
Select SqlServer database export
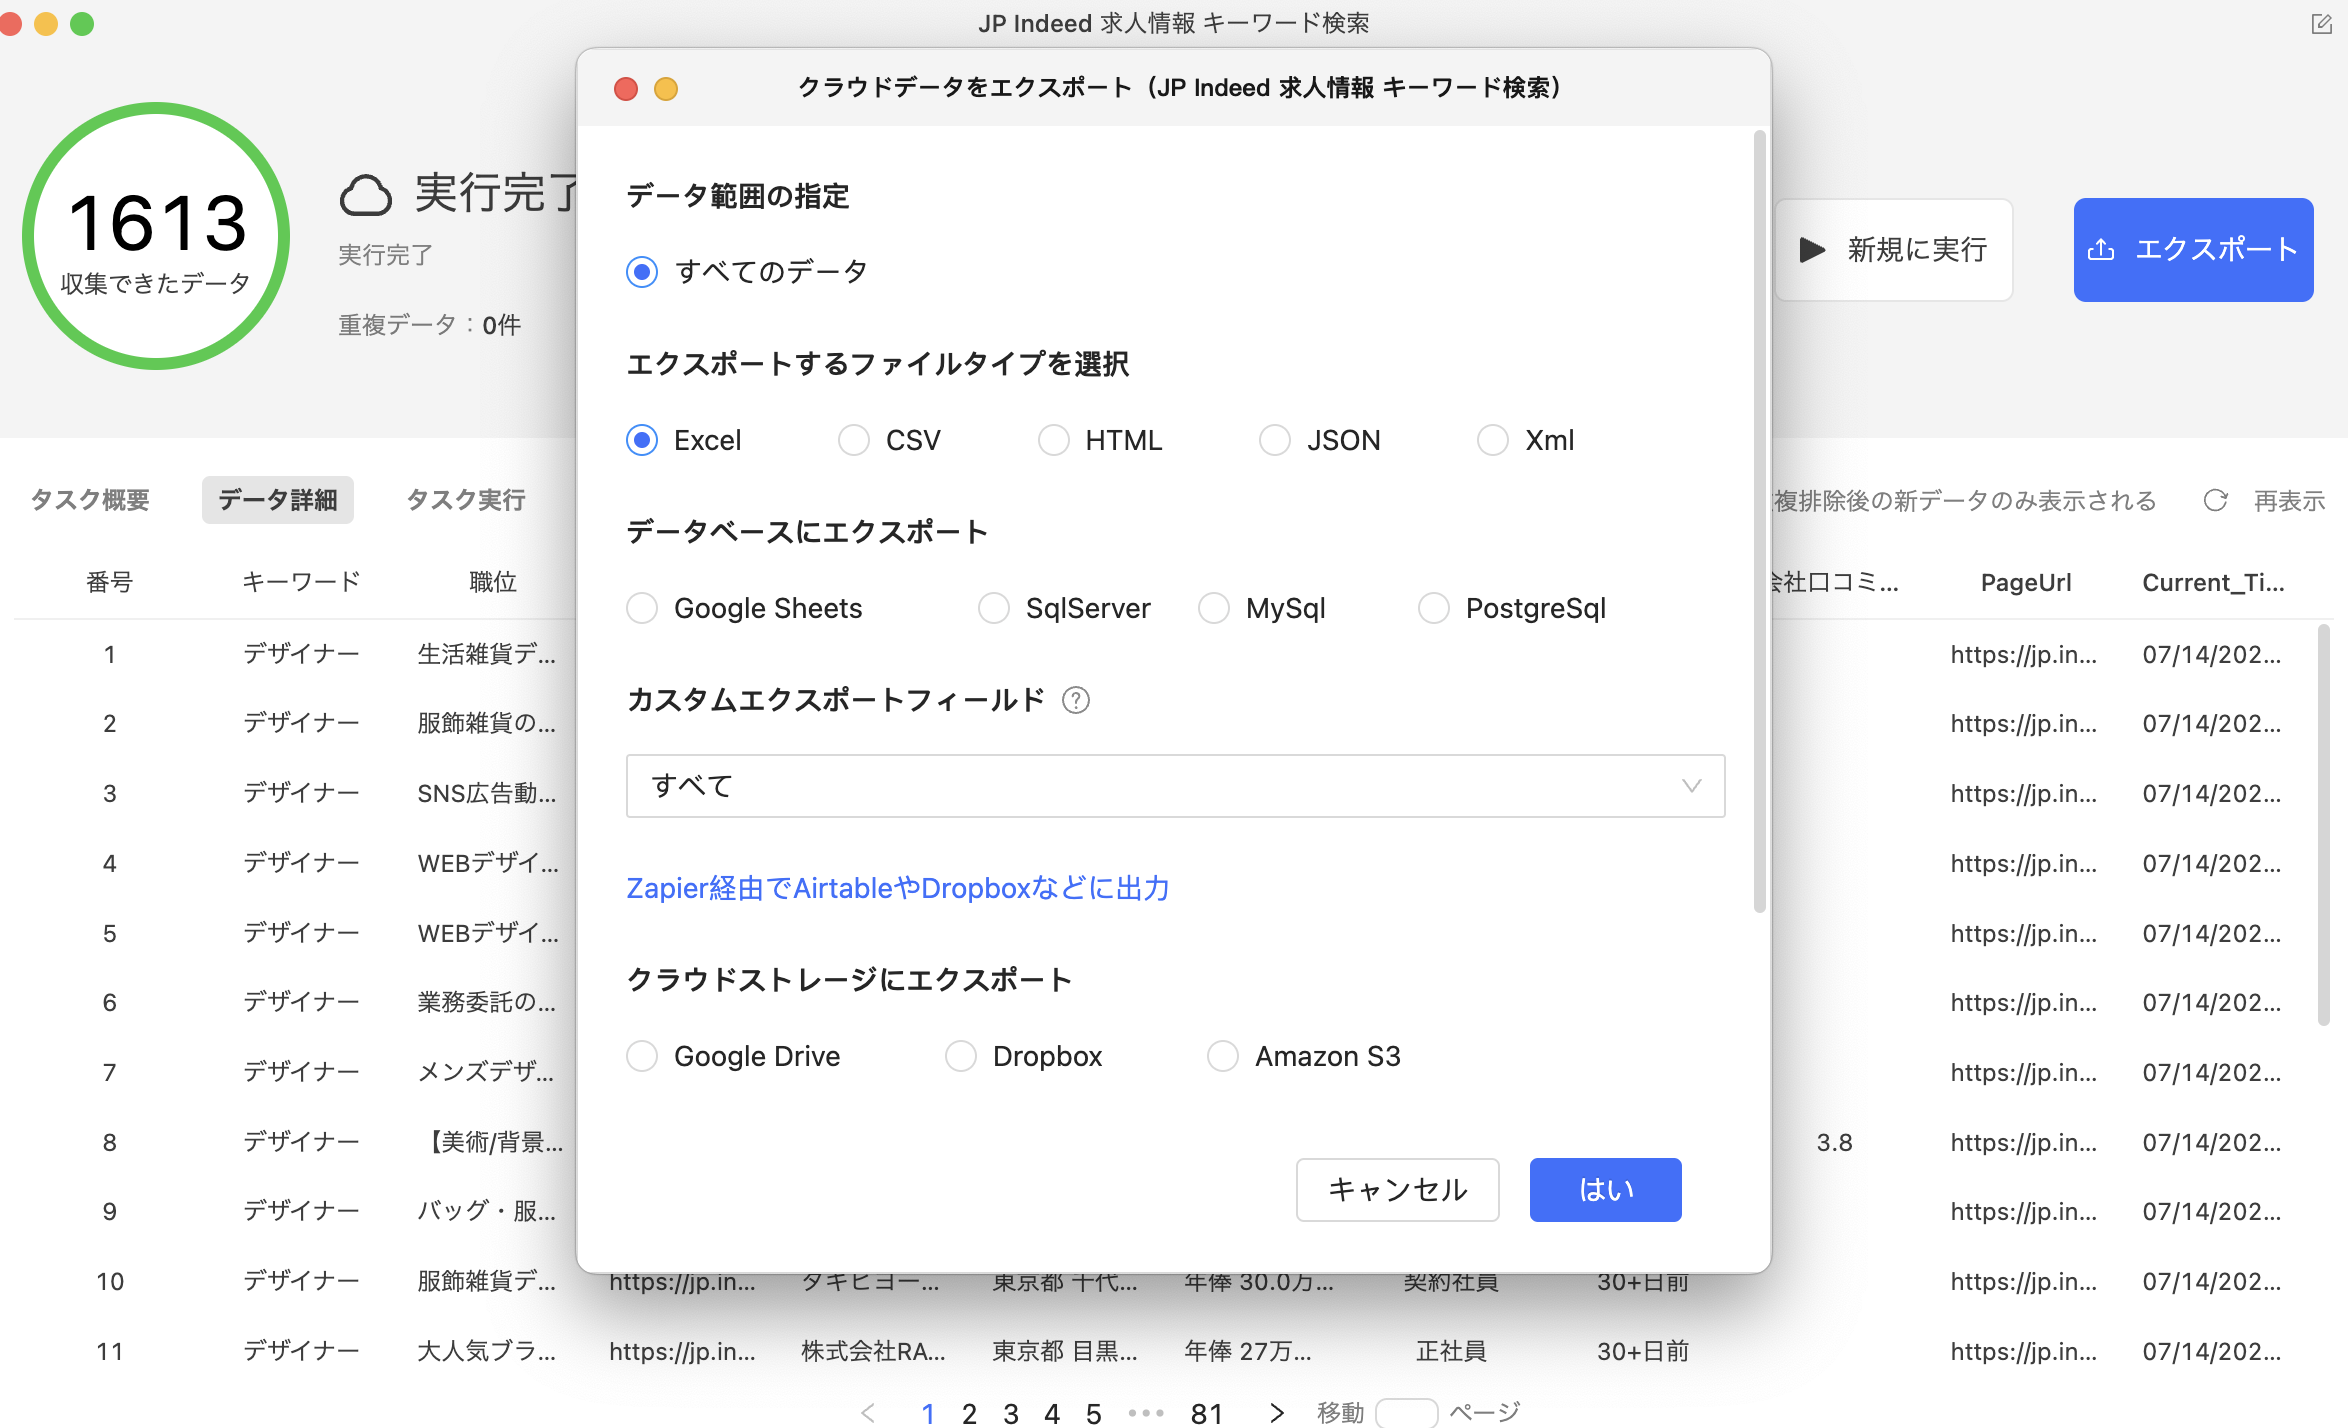(994, 608)
